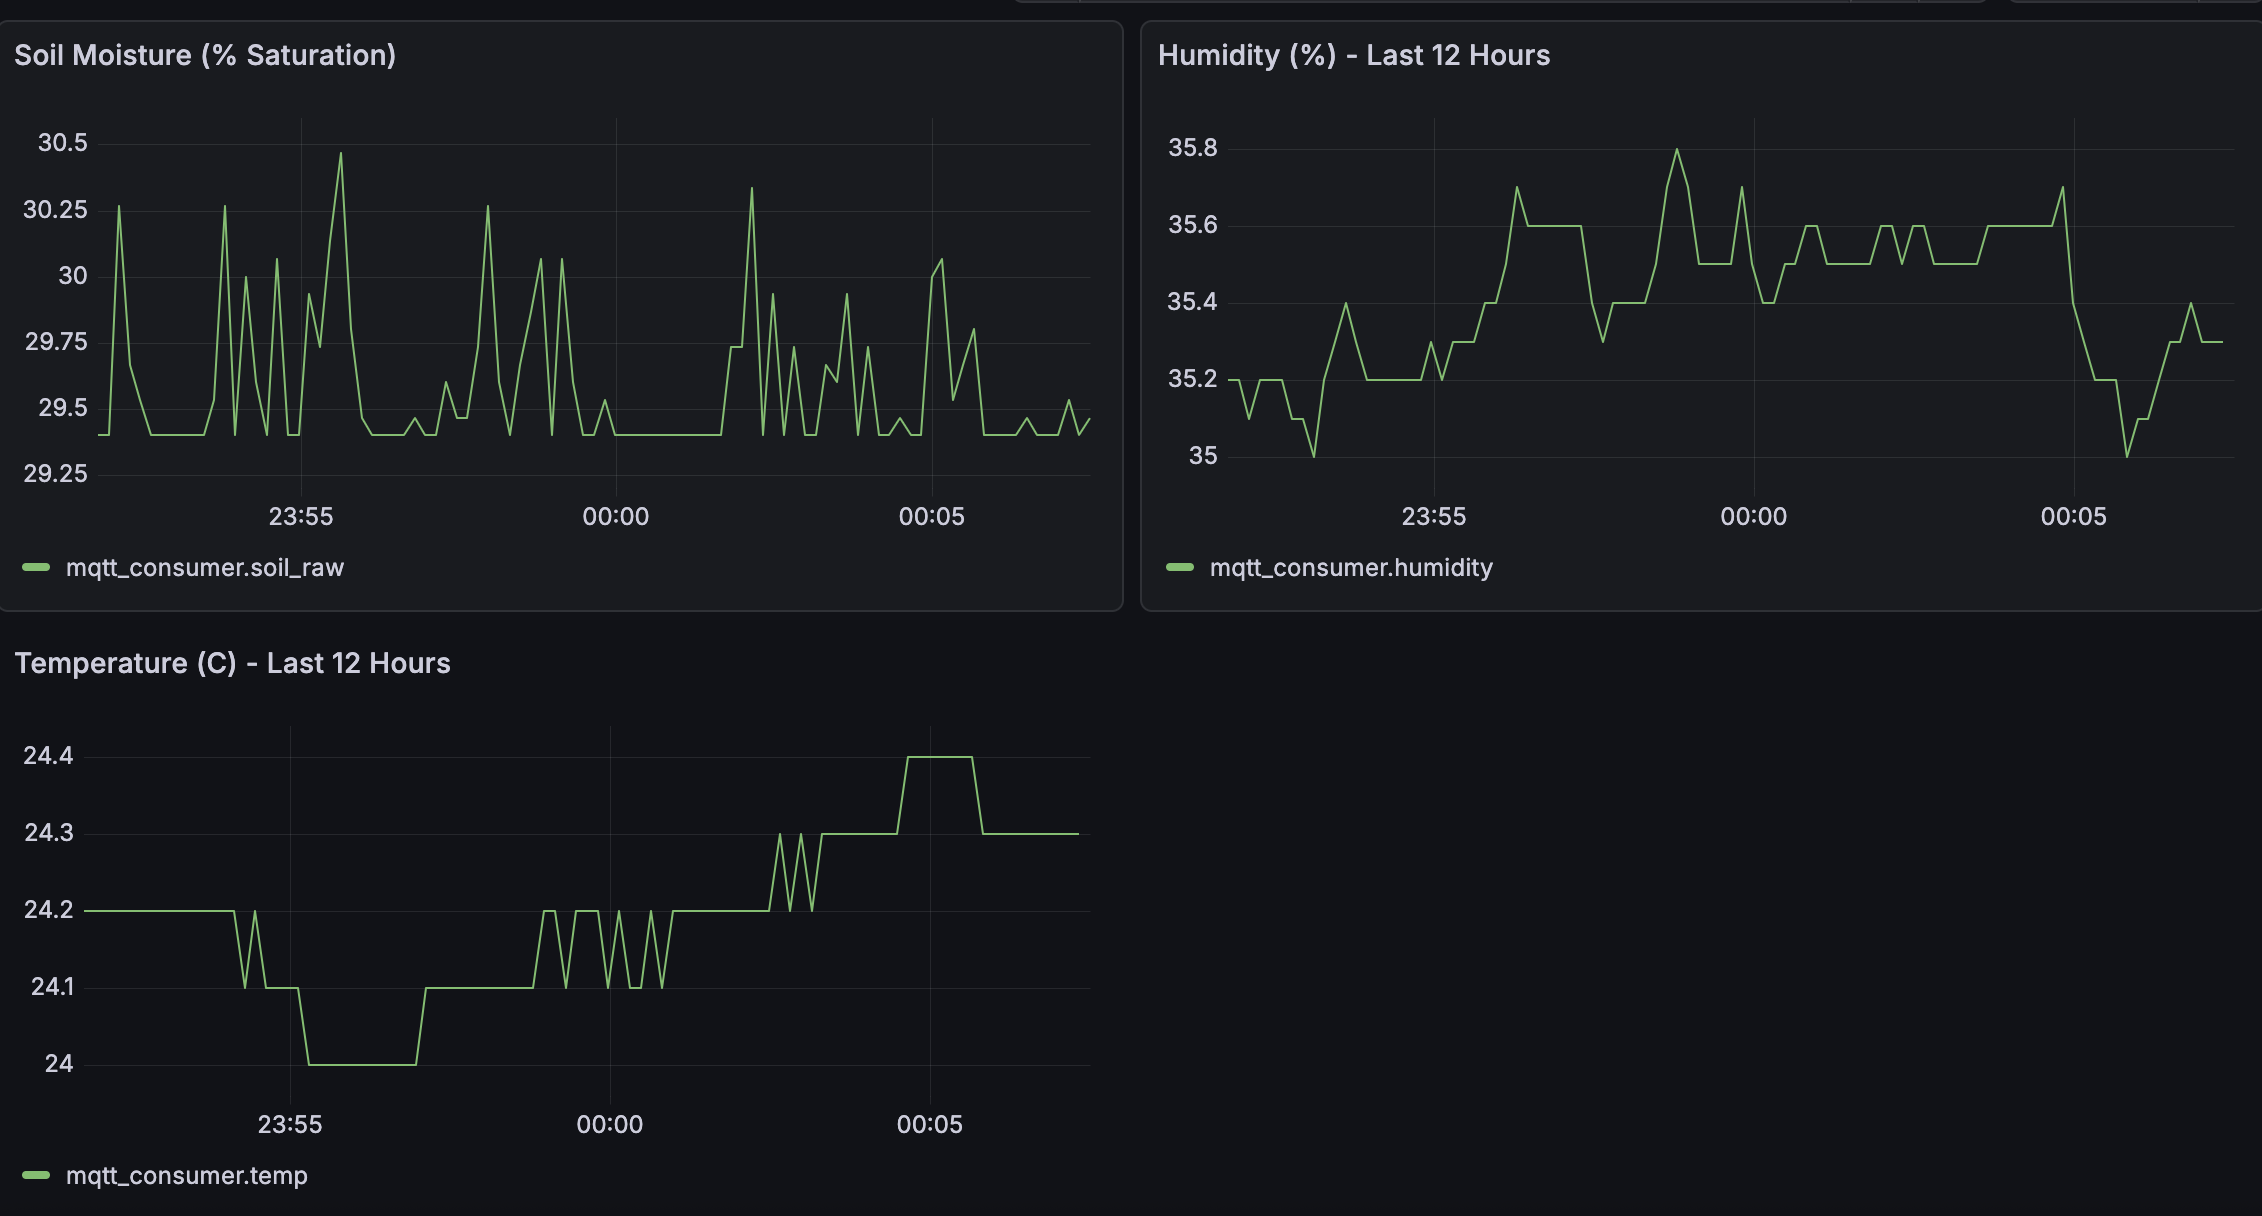Toggle the mqtt_consumer.temp legend series
Image resolution: width=2262 pixels, height=1216 pixels.
pos(186,1176)
